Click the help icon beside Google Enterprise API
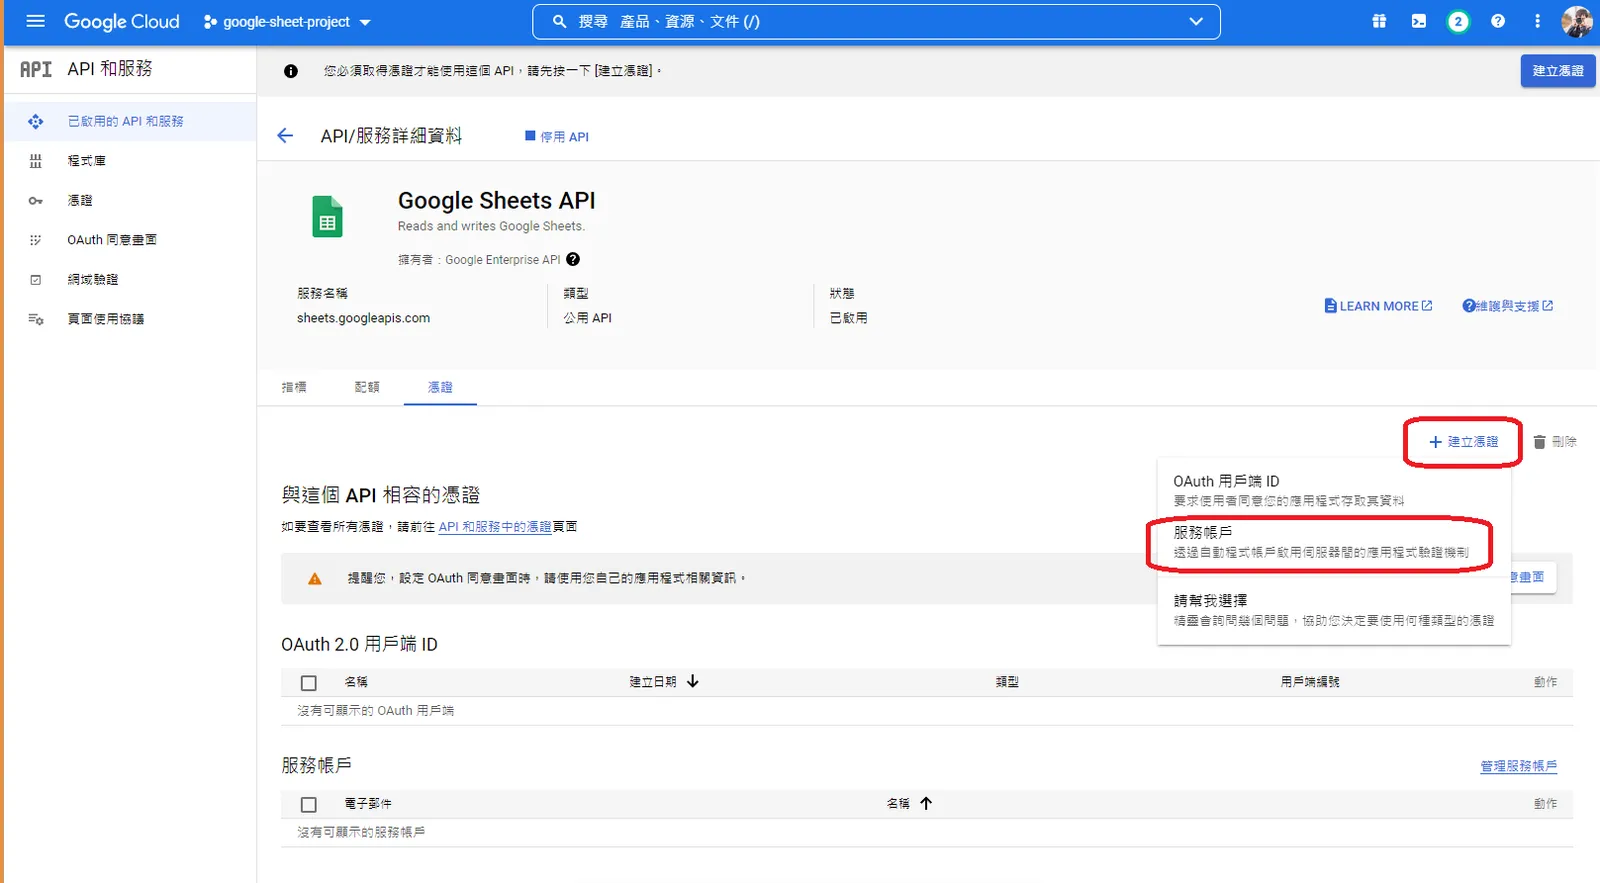1600x883 pixels. click(x=573, y=259)
